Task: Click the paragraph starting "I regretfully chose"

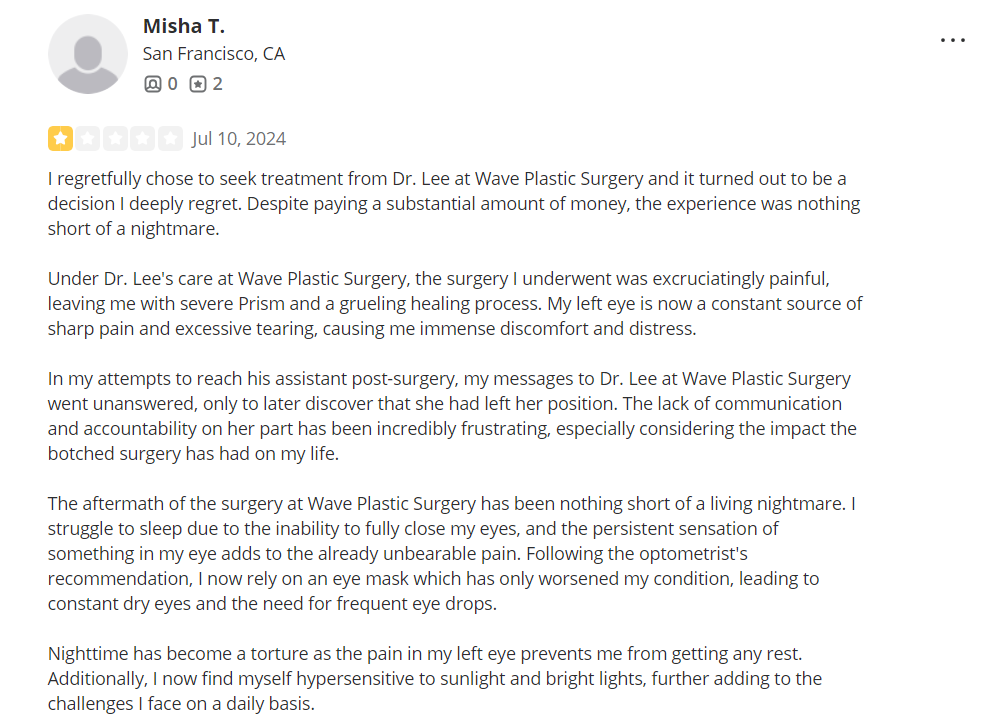Action: (454, 204)
